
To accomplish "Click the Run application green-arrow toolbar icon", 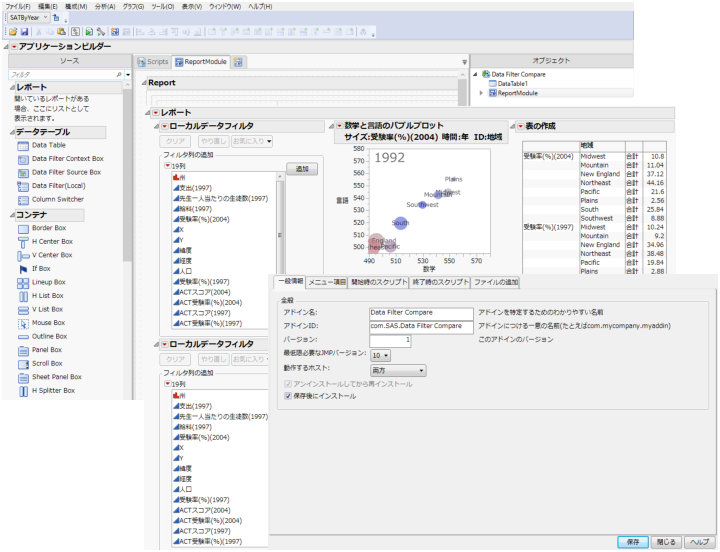I will point(89,32).
